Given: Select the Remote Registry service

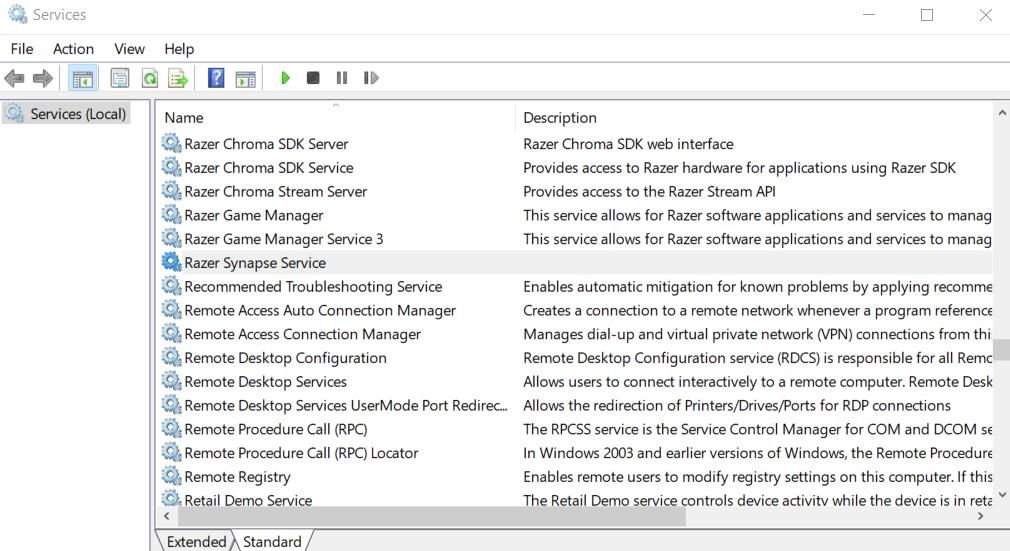Looking at the screenshot, I should 237,477.
